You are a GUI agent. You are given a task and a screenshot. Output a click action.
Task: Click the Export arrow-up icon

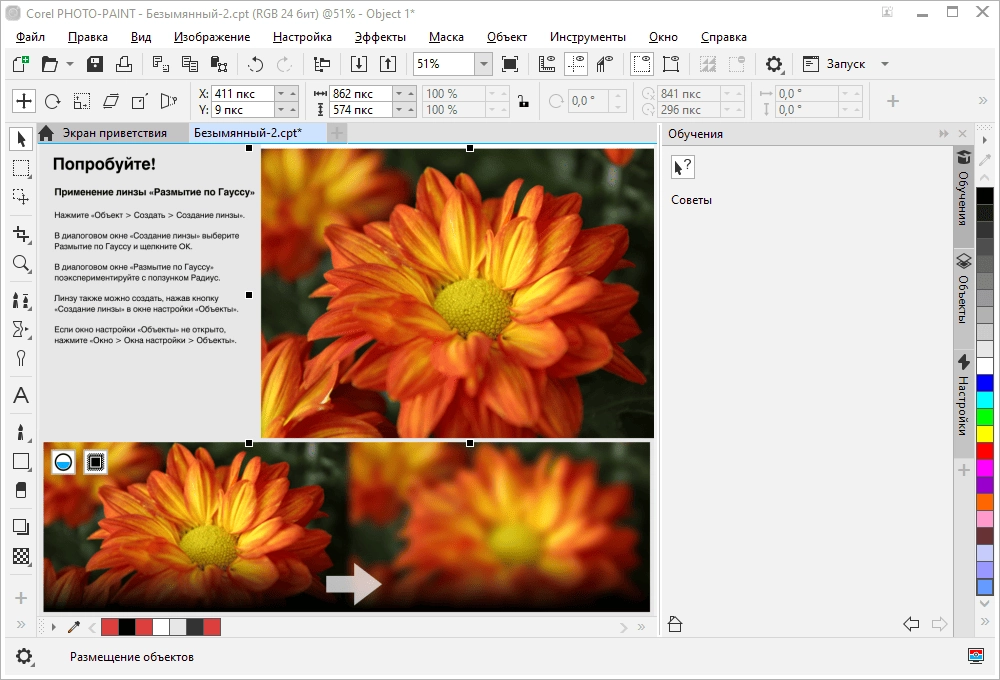click(x=388, y=64)
